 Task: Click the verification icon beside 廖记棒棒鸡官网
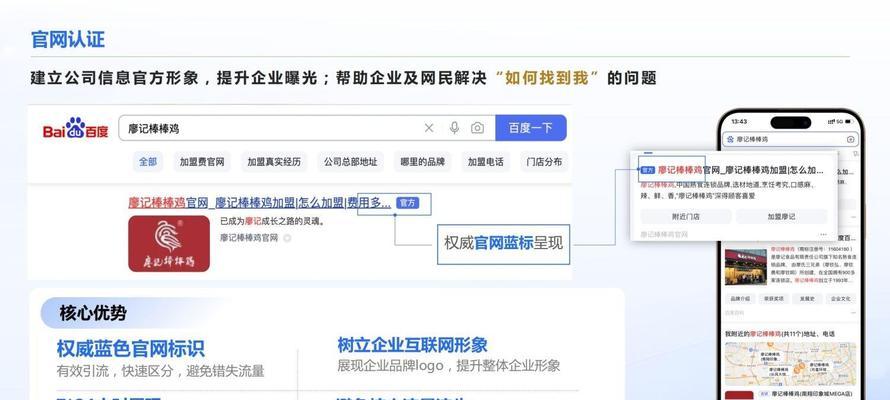coord(287,238)
